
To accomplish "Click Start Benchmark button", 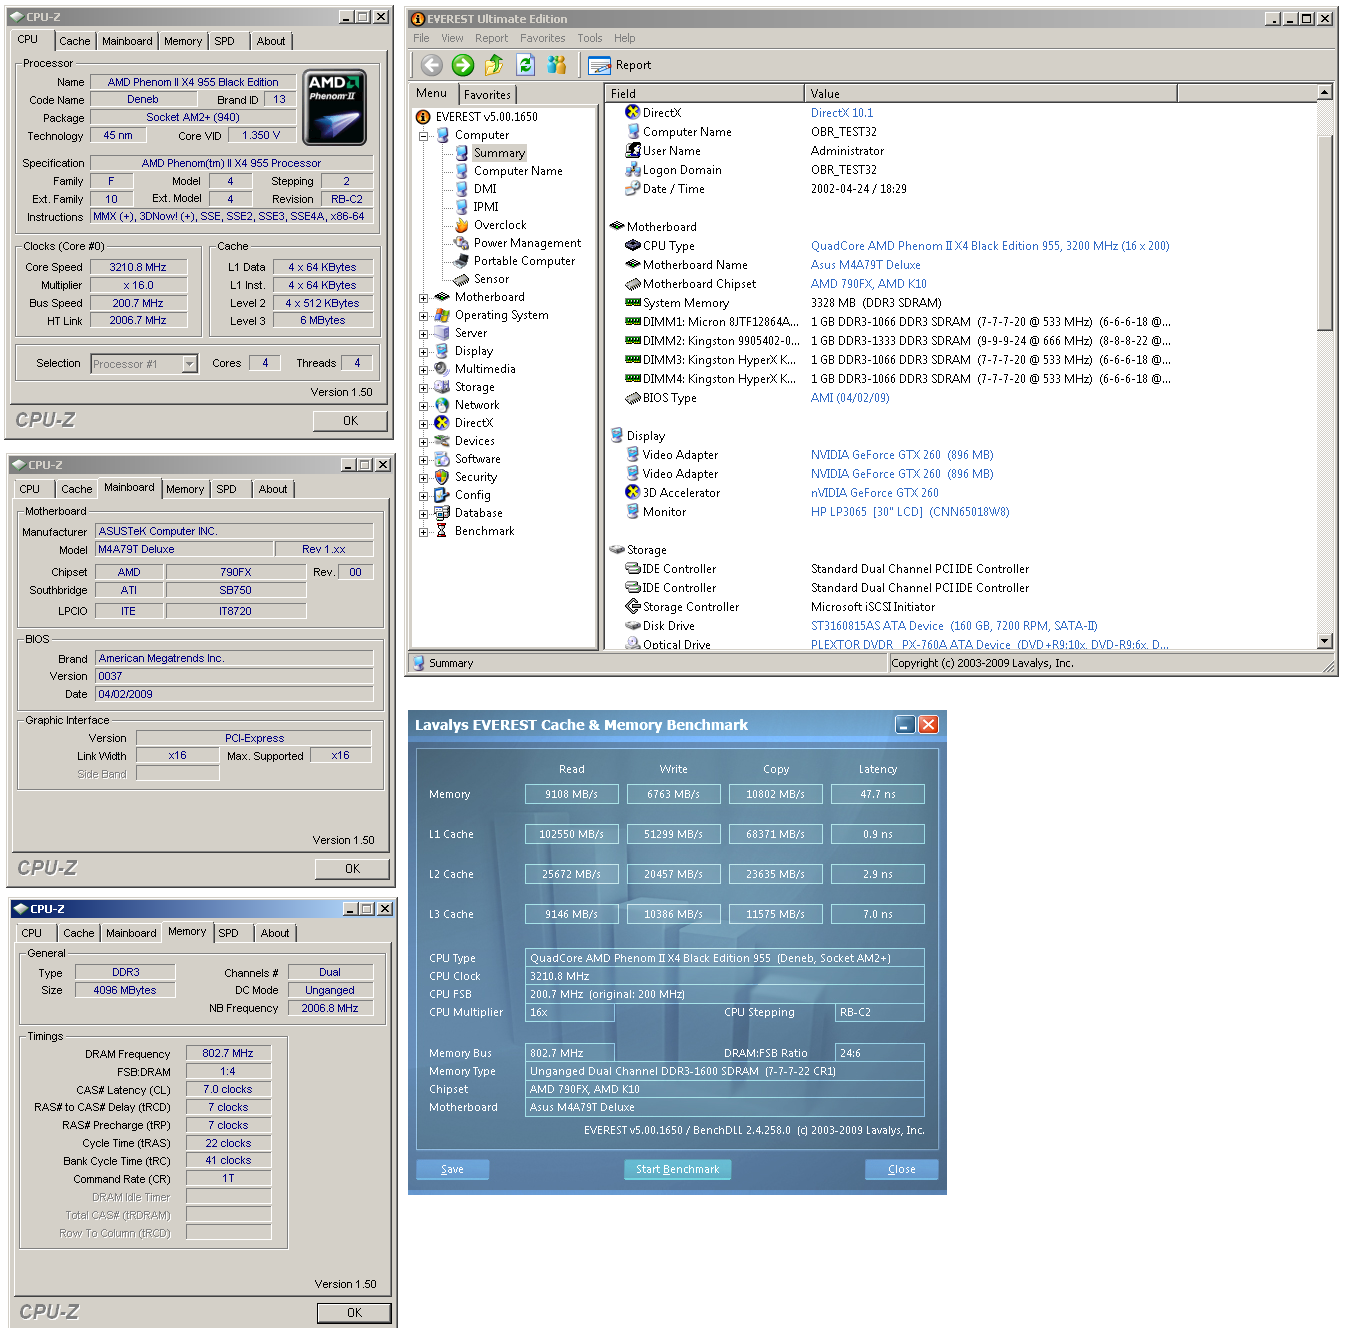I will tap(678, 1169).
